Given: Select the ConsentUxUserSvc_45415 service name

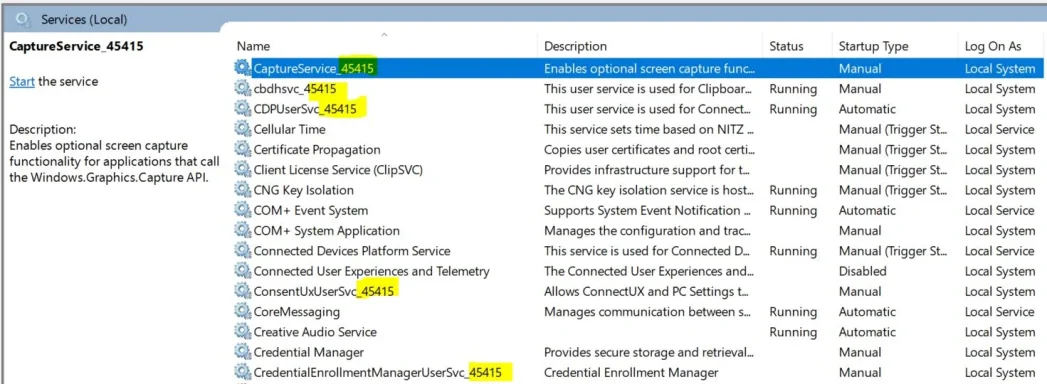Looking at the screenshot, I should tap(324, 291).
